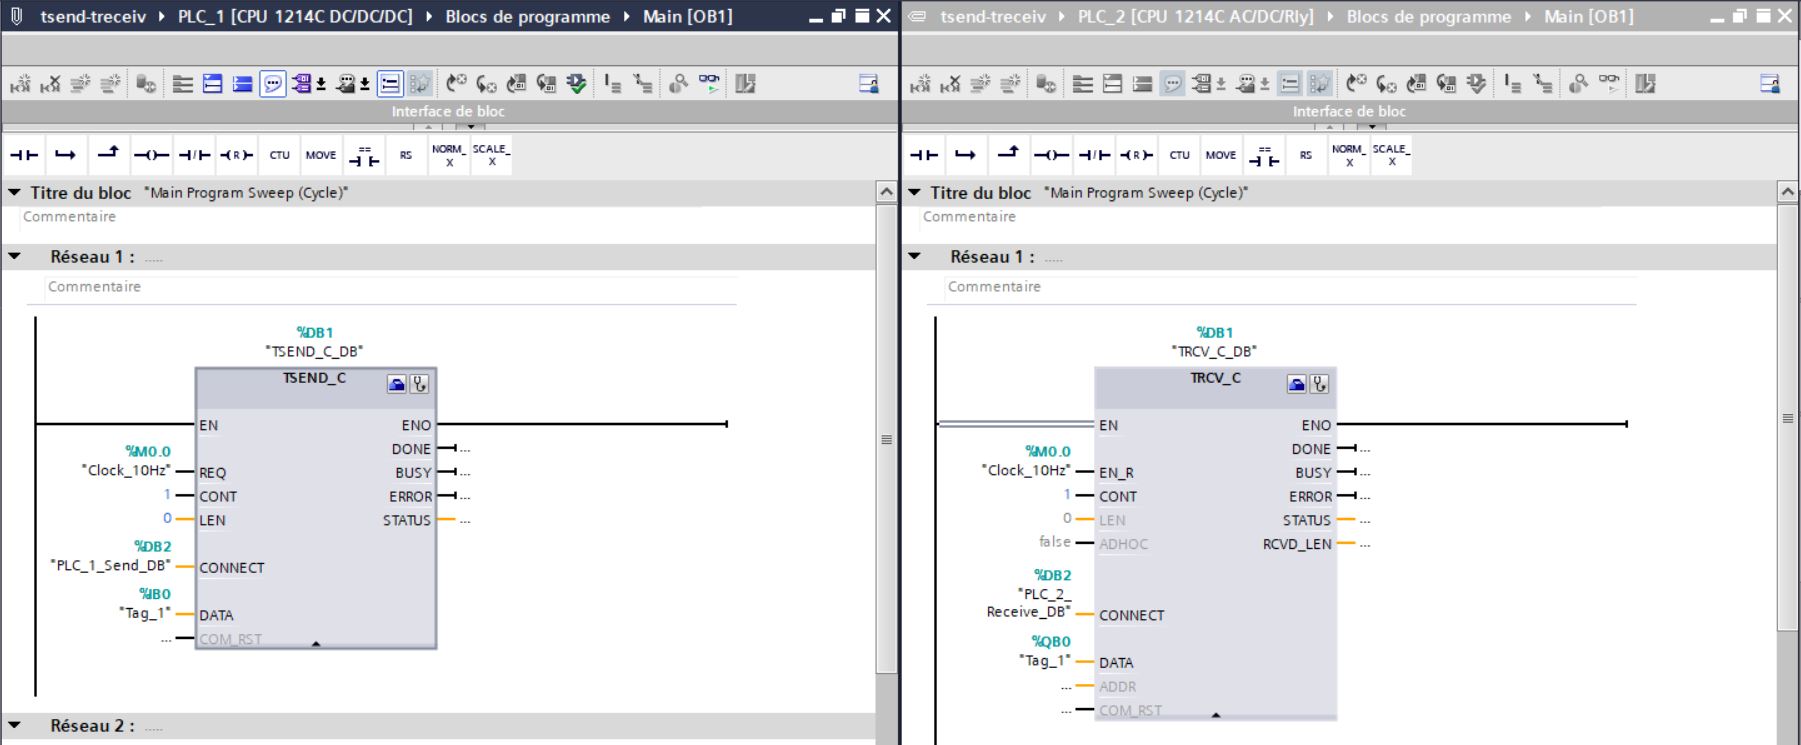Viewport: 1801px width, 745px height.
Task: Collapse Titre du bloc in PLC_2 editor
Action: coord(914,193)
